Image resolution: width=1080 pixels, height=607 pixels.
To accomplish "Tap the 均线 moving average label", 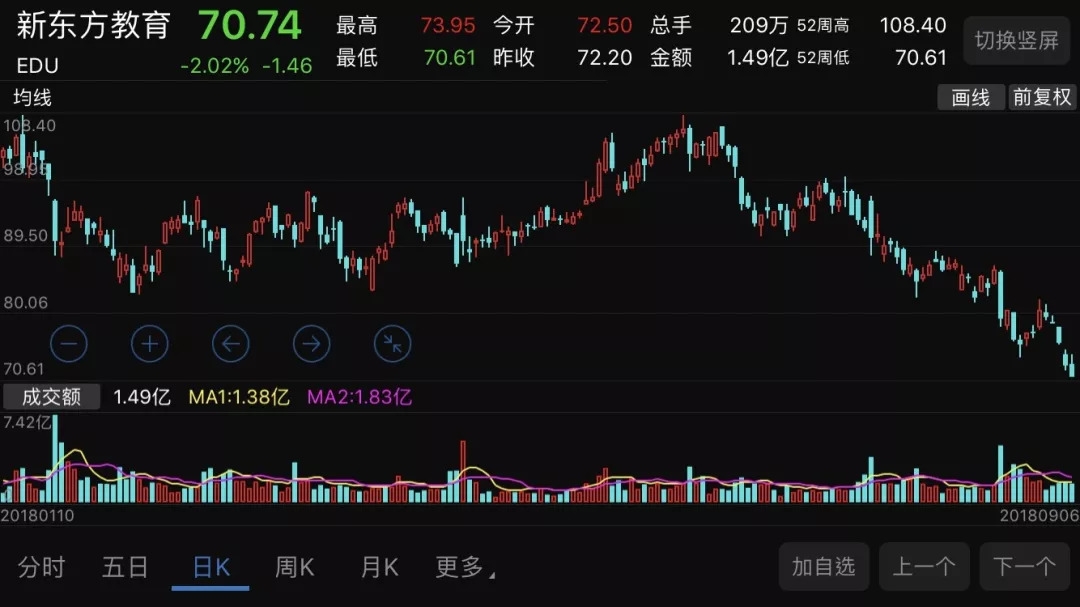I will 32,98.
